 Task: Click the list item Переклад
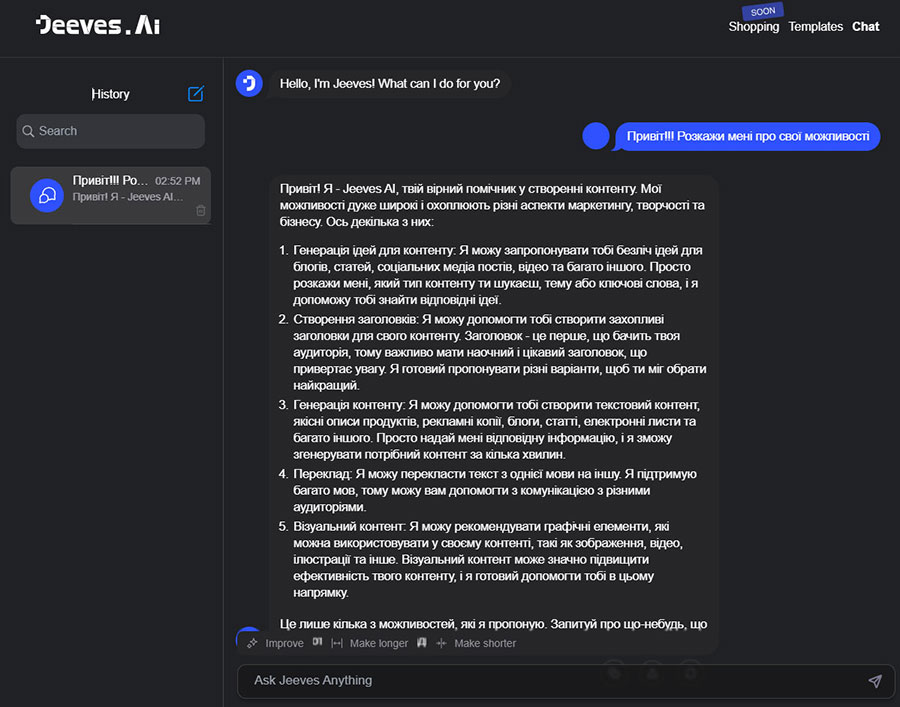coord(495,490)
